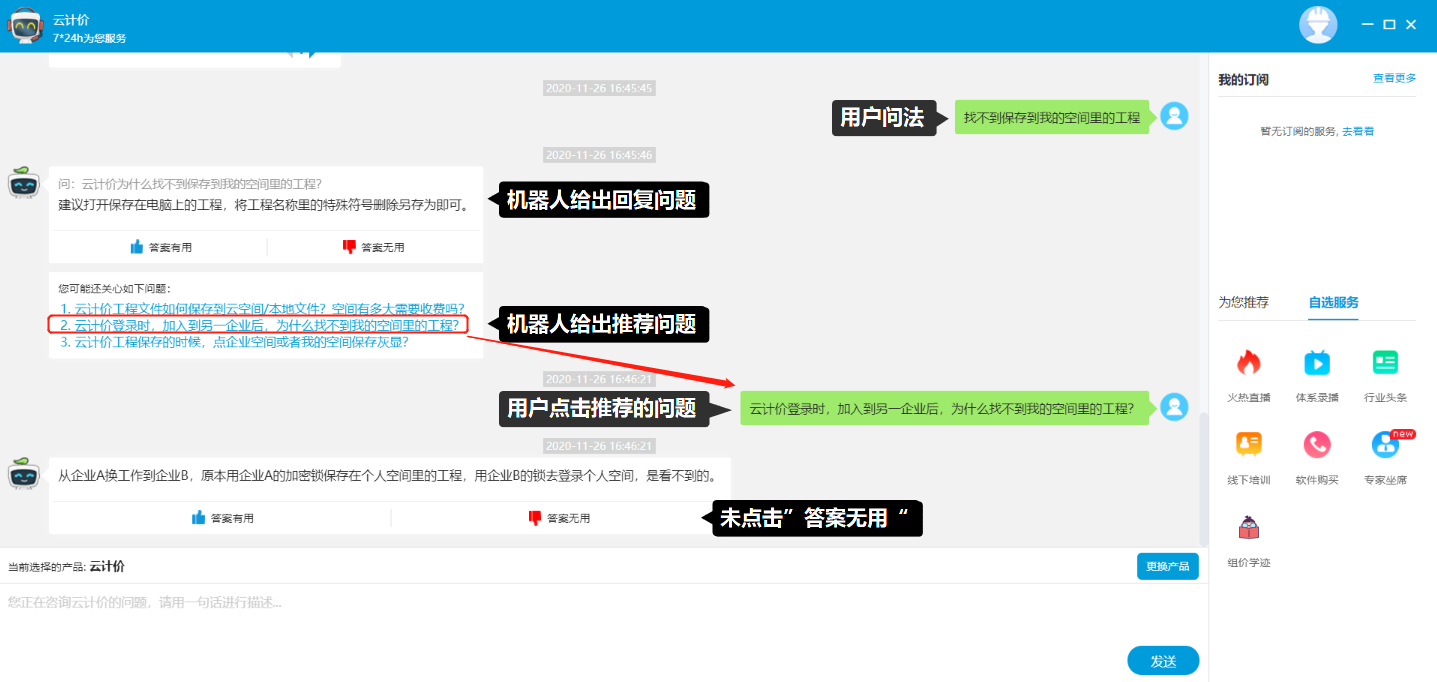The width and height of the screenshot is (1437, 682).
Task: Mark the second answer as 答案无用
Action: [x=559, y=518]
